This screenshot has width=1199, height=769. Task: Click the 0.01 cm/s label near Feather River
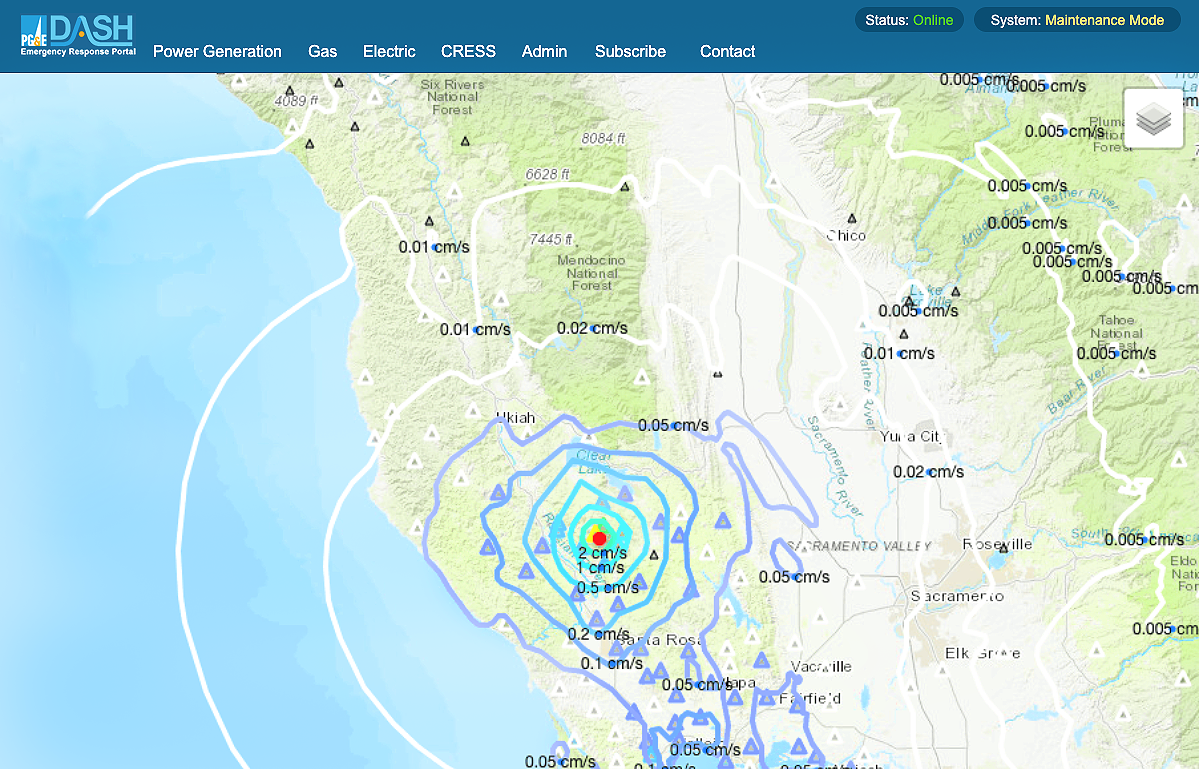(x=899, y=354)
